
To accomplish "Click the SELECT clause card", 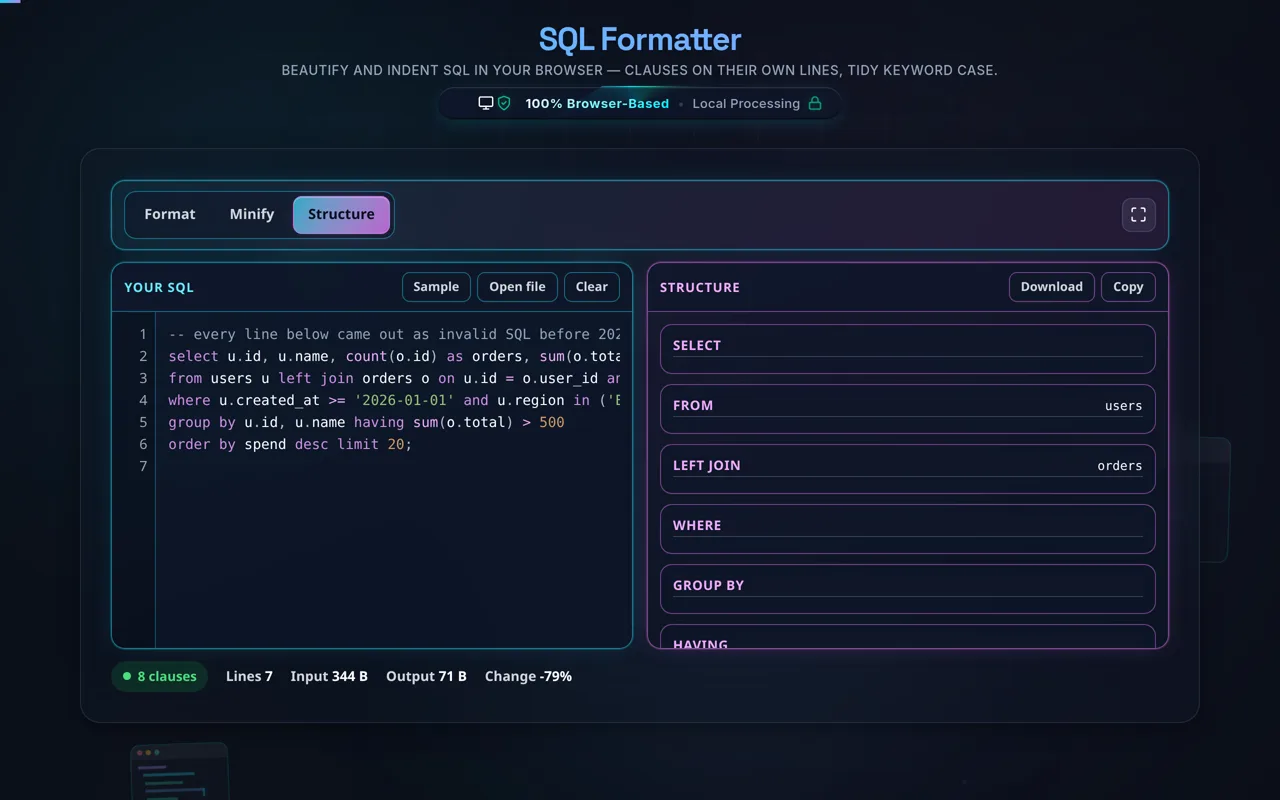I will tap(908, 349).
